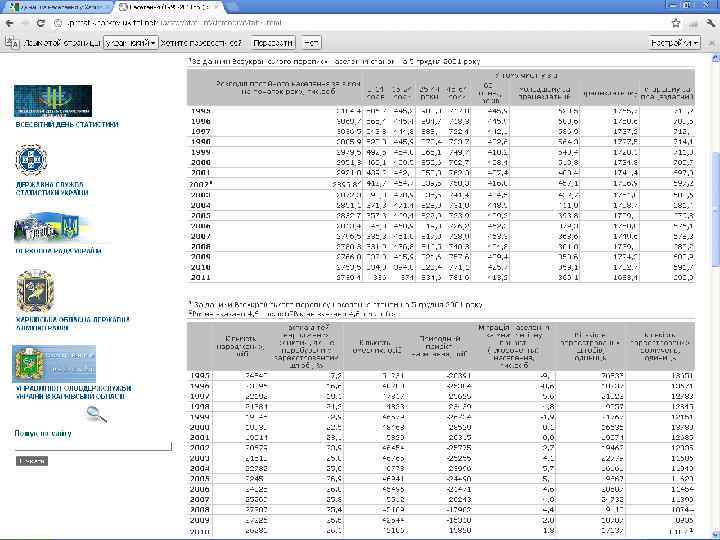Viewport: 720px width, 540px height.
Task: Click the Нет (No) button
Action: point(311,43)
